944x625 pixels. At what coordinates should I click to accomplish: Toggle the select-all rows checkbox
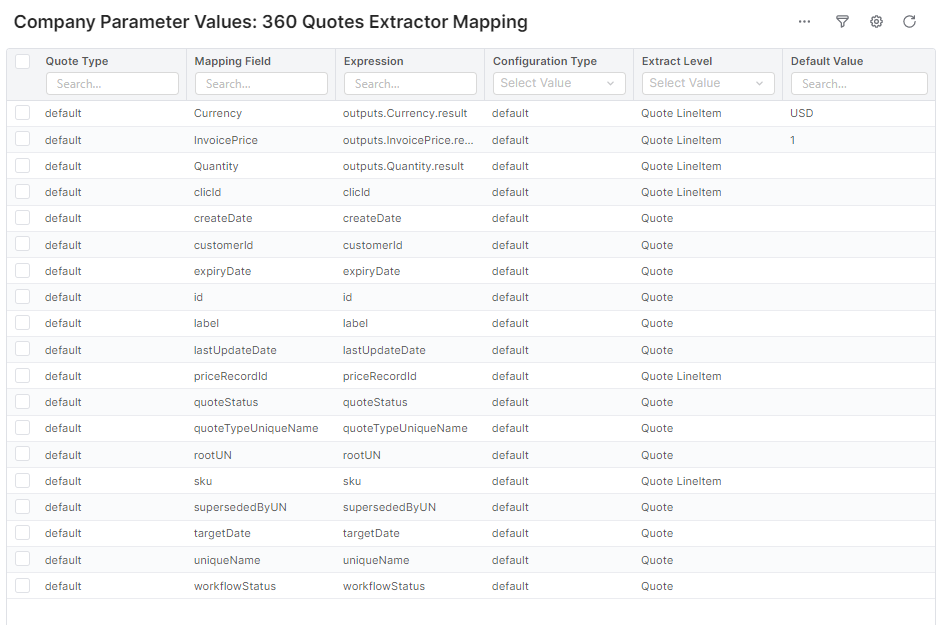pos(22,62)
